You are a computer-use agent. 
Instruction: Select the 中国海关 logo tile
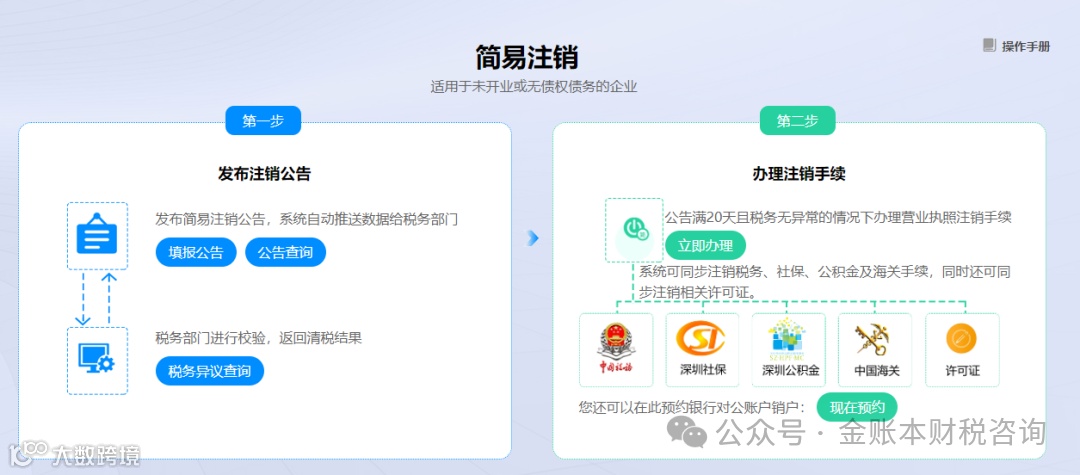(x=875, y=350)
